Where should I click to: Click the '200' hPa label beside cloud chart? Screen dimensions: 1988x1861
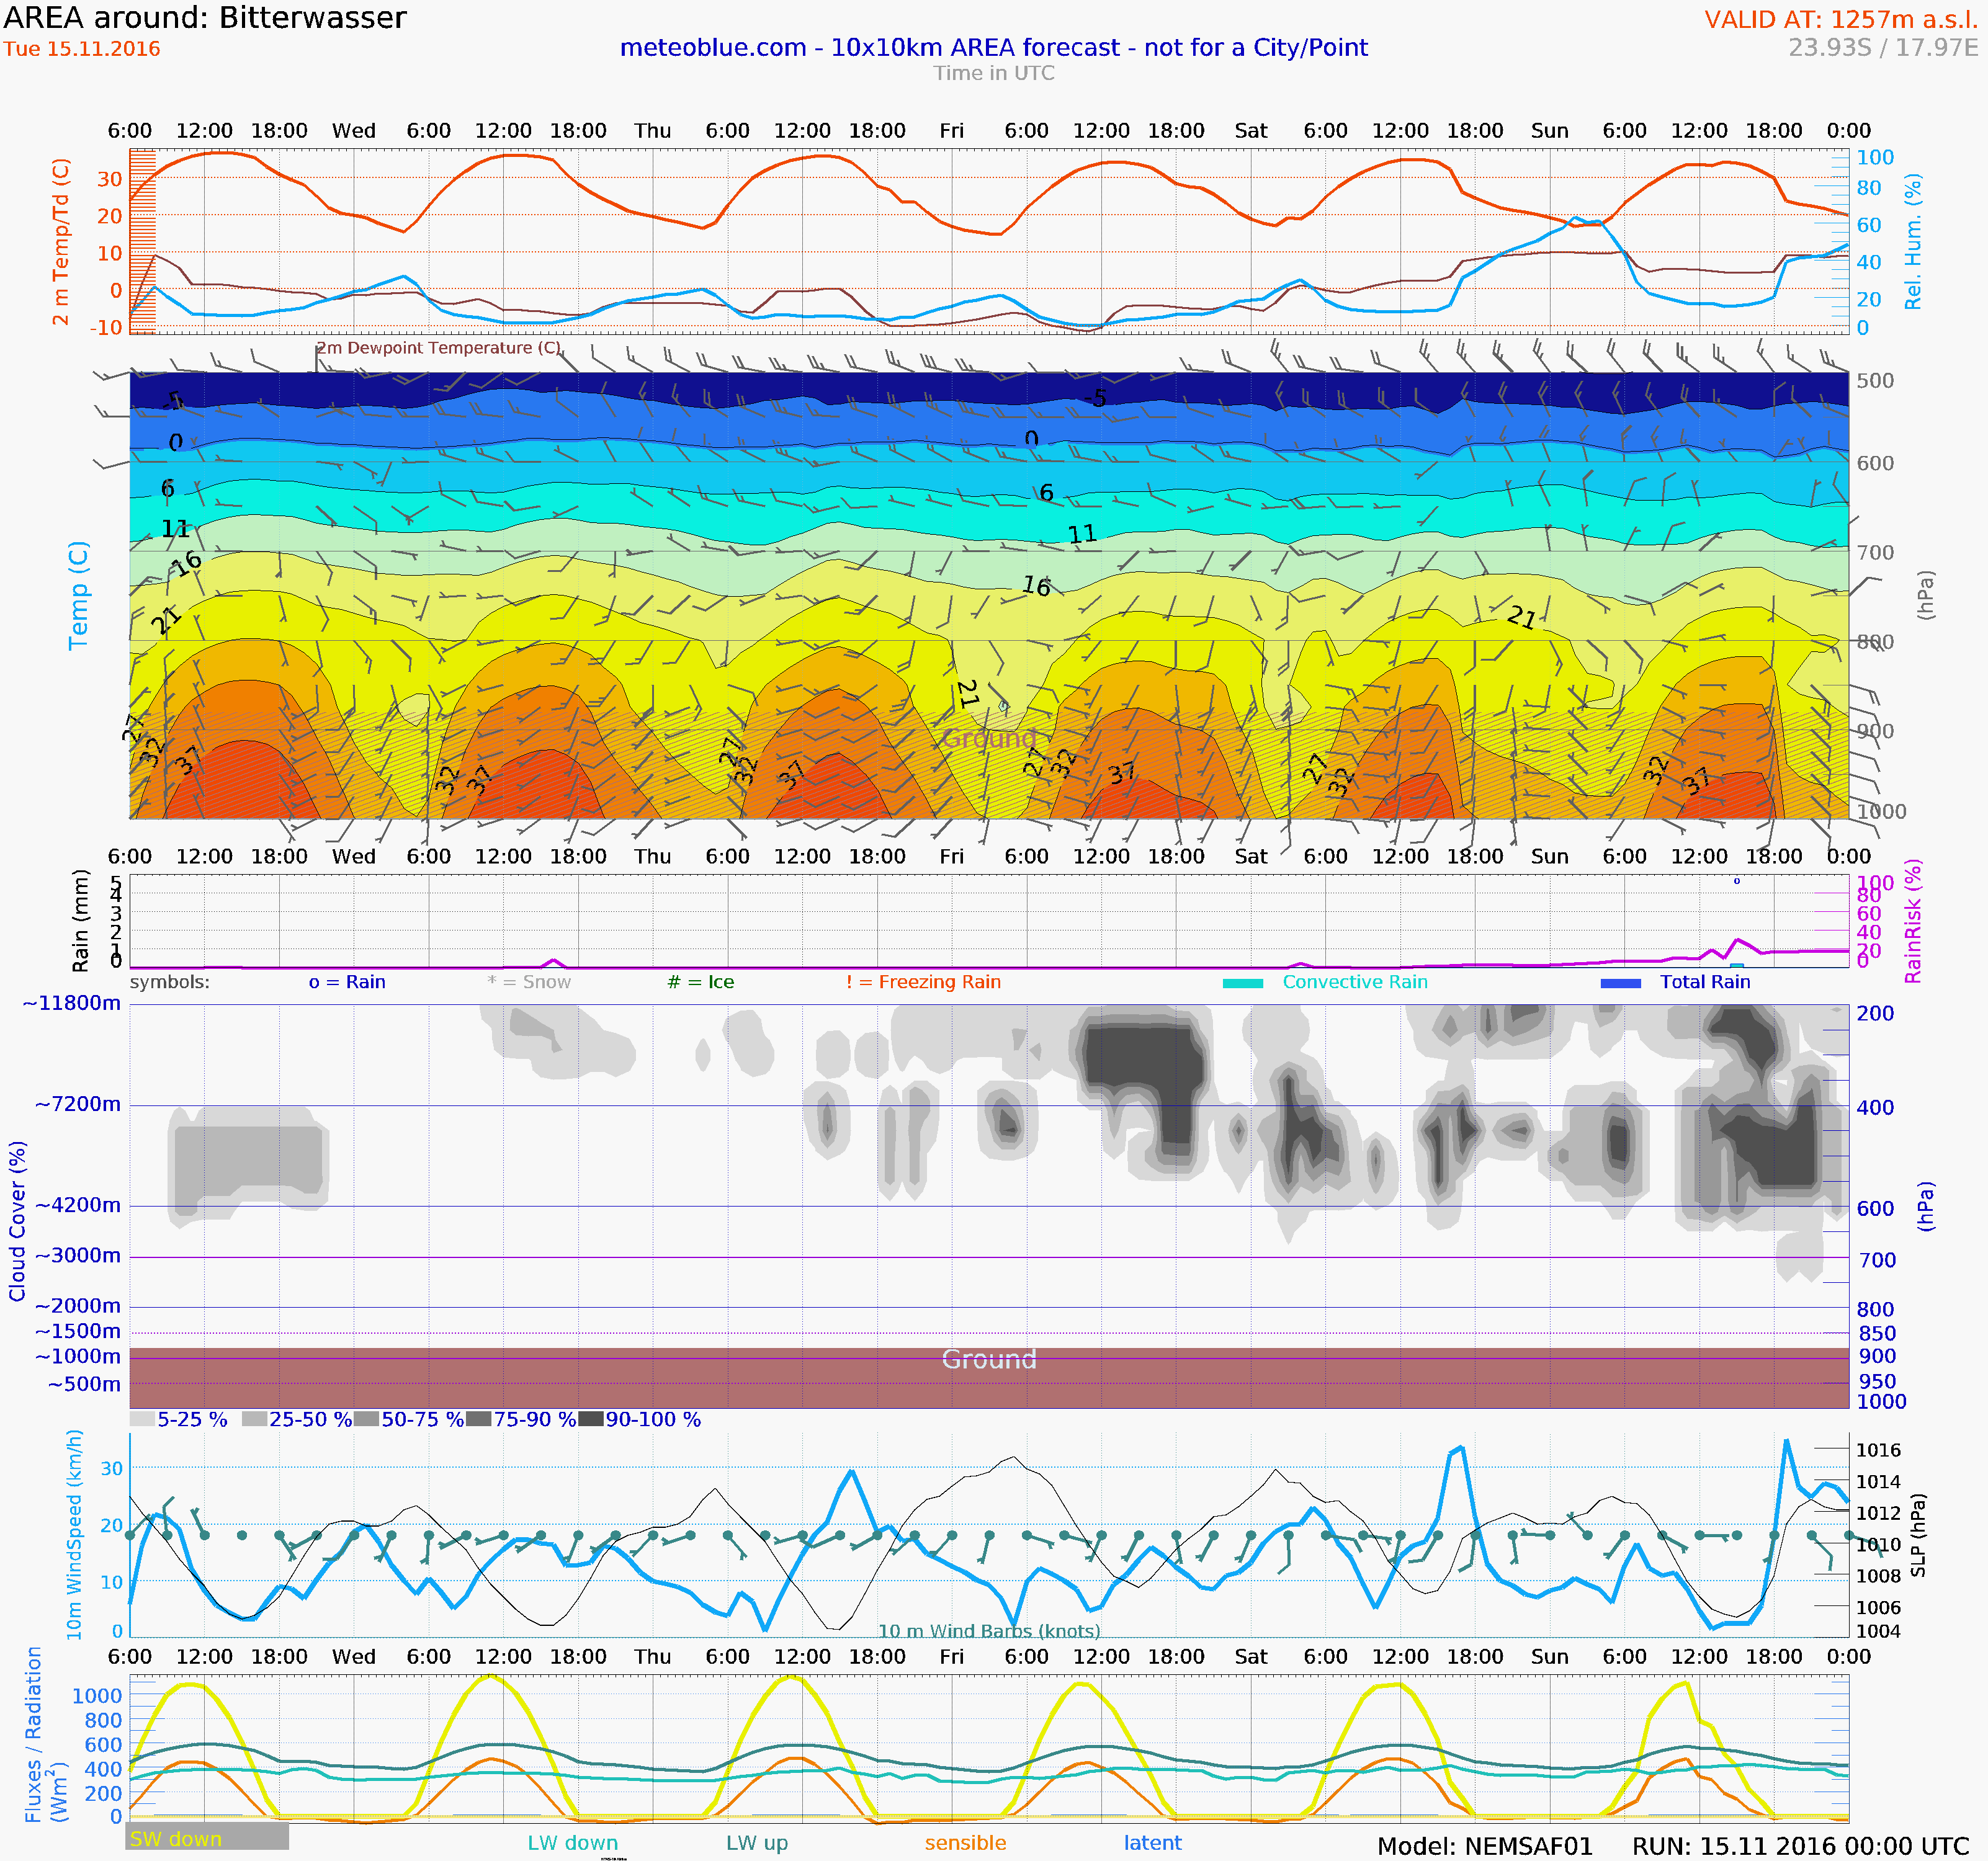pos(1876,1013)
